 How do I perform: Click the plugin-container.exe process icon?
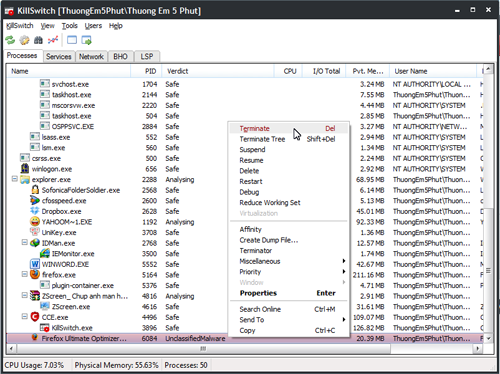(x=45, y=285)
